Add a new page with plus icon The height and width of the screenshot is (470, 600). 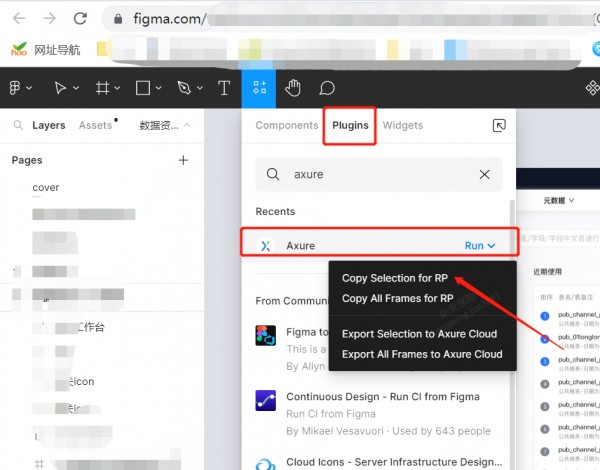pyautogui.click(x=183, y=160)
